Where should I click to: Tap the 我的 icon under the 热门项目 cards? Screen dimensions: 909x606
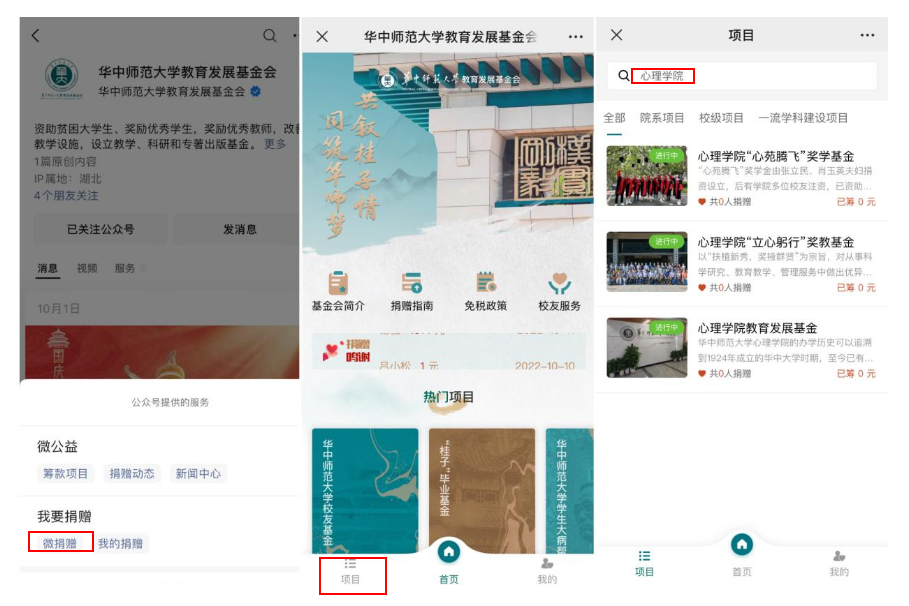coord(547,571)
